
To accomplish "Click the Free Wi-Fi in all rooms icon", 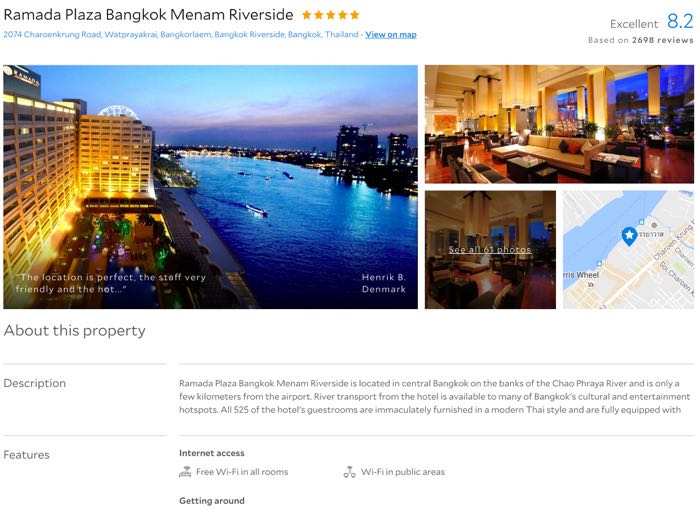I will pyautogui.click(x=185, y=472).
